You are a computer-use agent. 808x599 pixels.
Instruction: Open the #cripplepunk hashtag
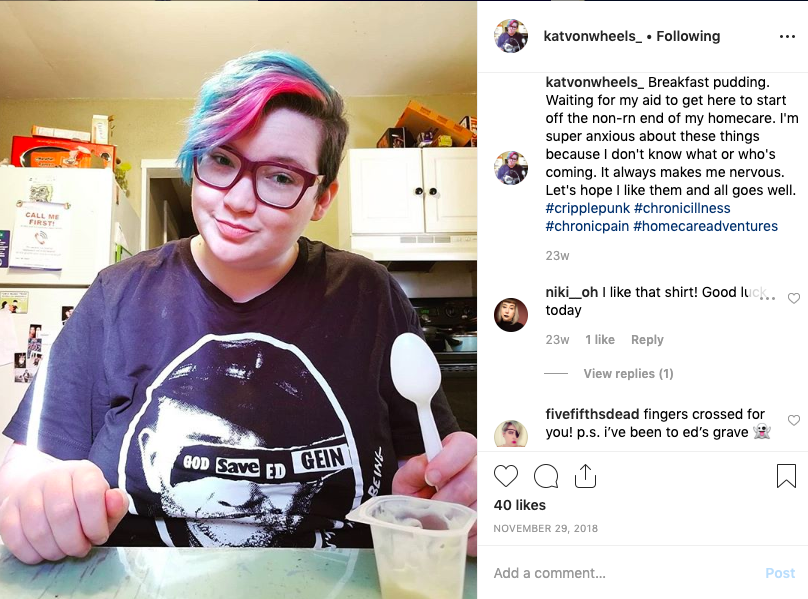click(x=587, y=208)
